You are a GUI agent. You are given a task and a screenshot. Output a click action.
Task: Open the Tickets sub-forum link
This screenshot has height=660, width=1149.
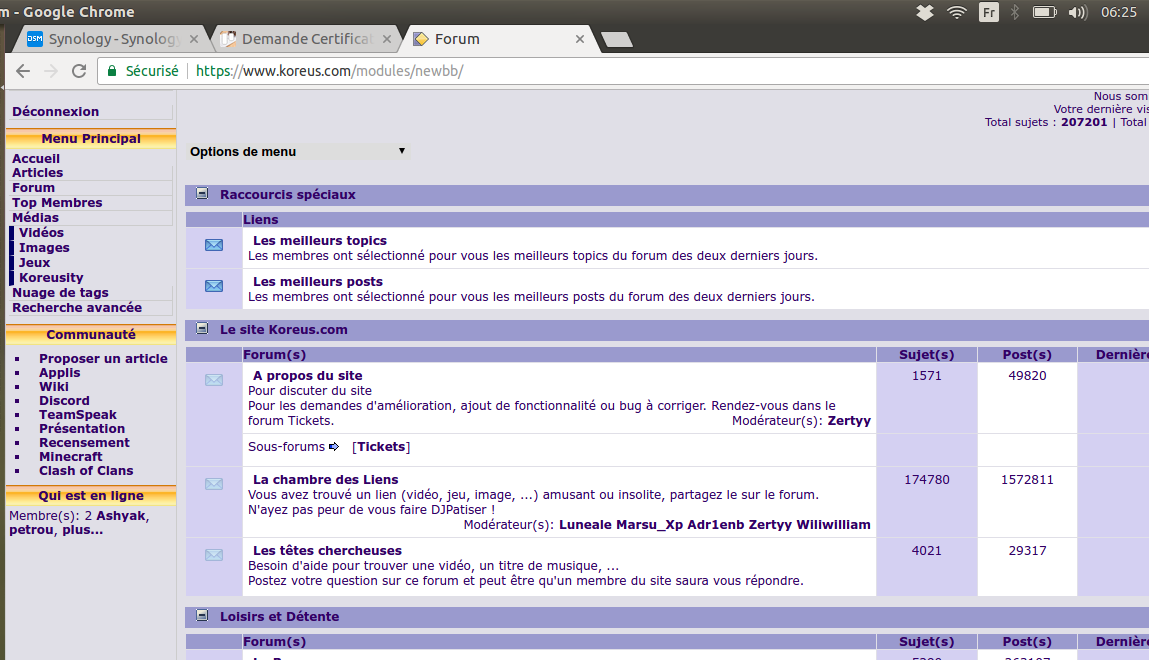381,446
